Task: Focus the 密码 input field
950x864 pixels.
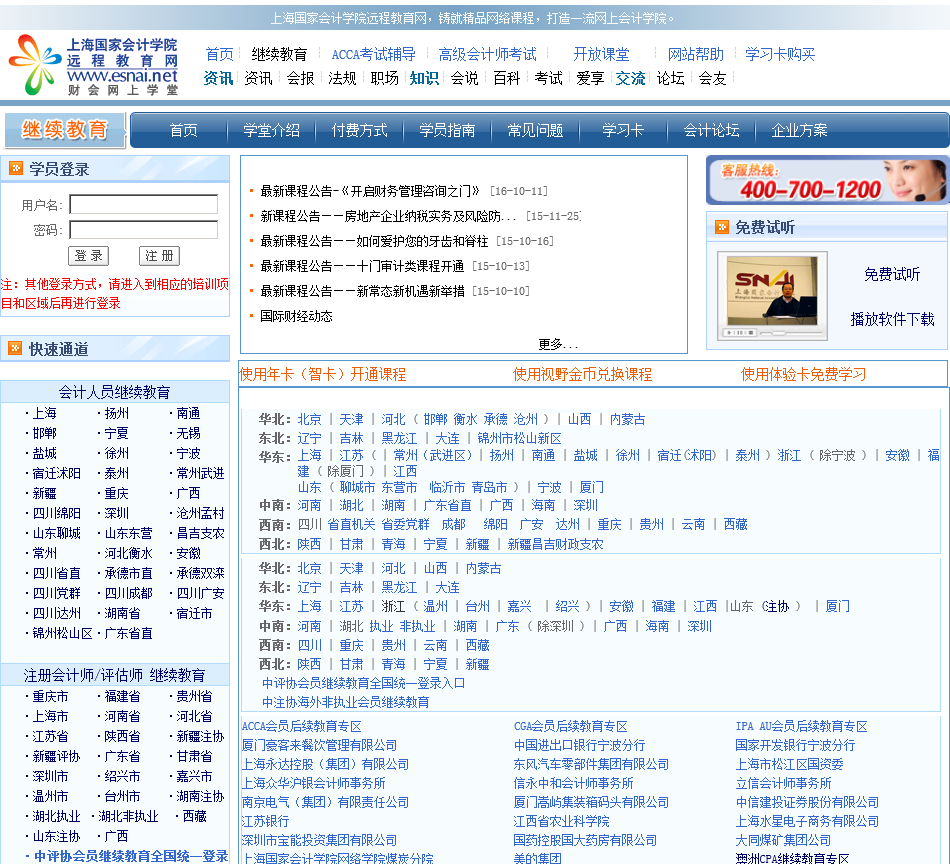Action: point(144,230)
